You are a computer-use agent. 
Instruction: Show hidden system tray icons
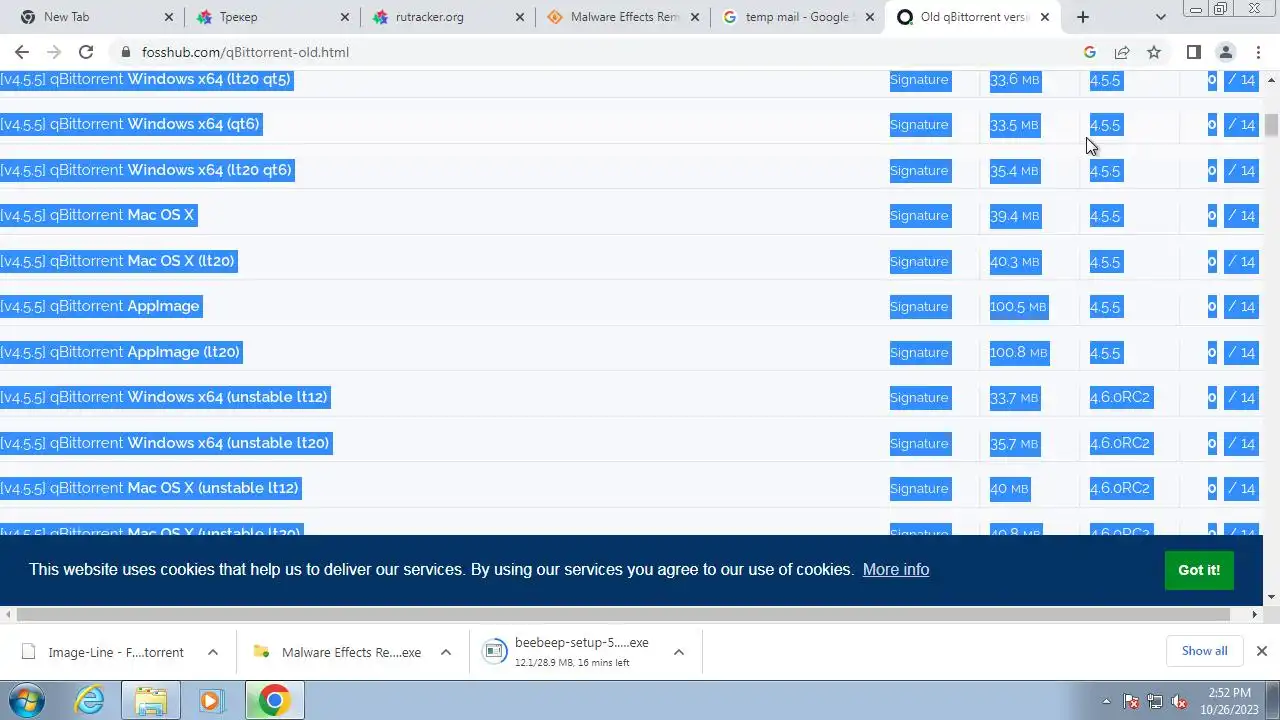pyautogui.click(x=1106, y=702)
